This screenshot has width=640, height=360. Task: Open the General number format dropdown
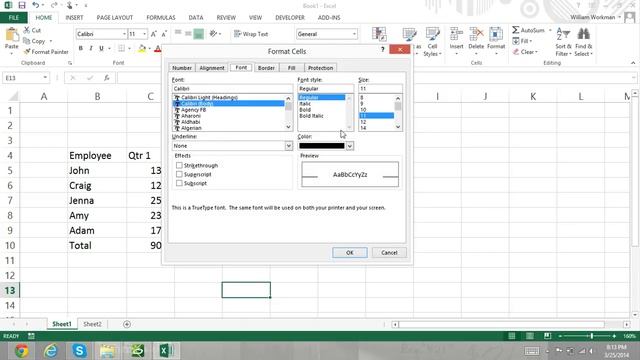pyautogui.click(x=354, y=34)
